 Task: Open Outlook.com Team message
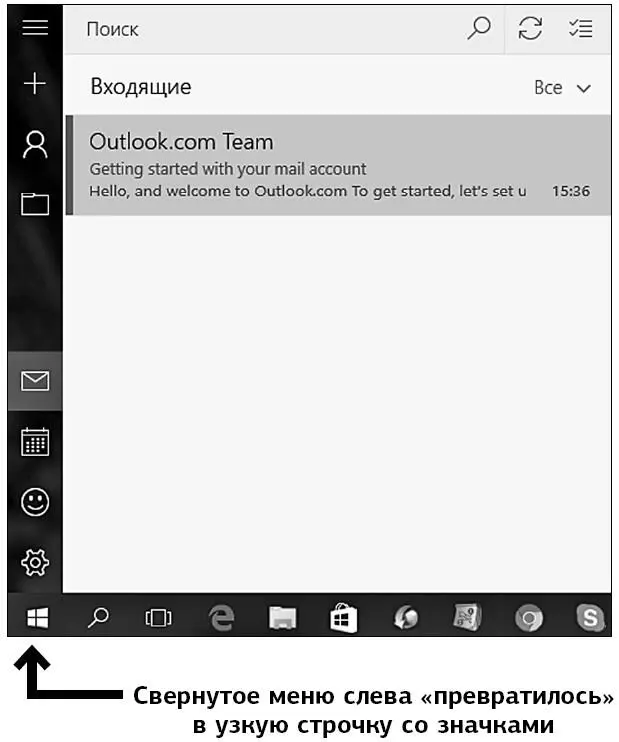click(x=338, y=165)
